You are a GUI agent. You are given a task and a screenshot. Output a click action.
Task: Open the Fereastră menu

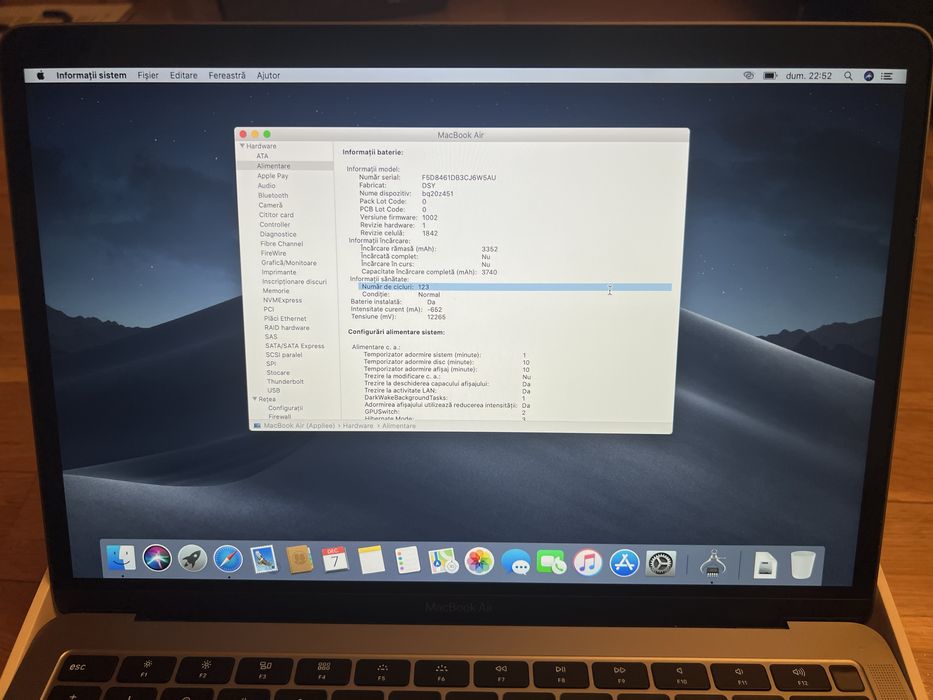pos(227,75)
